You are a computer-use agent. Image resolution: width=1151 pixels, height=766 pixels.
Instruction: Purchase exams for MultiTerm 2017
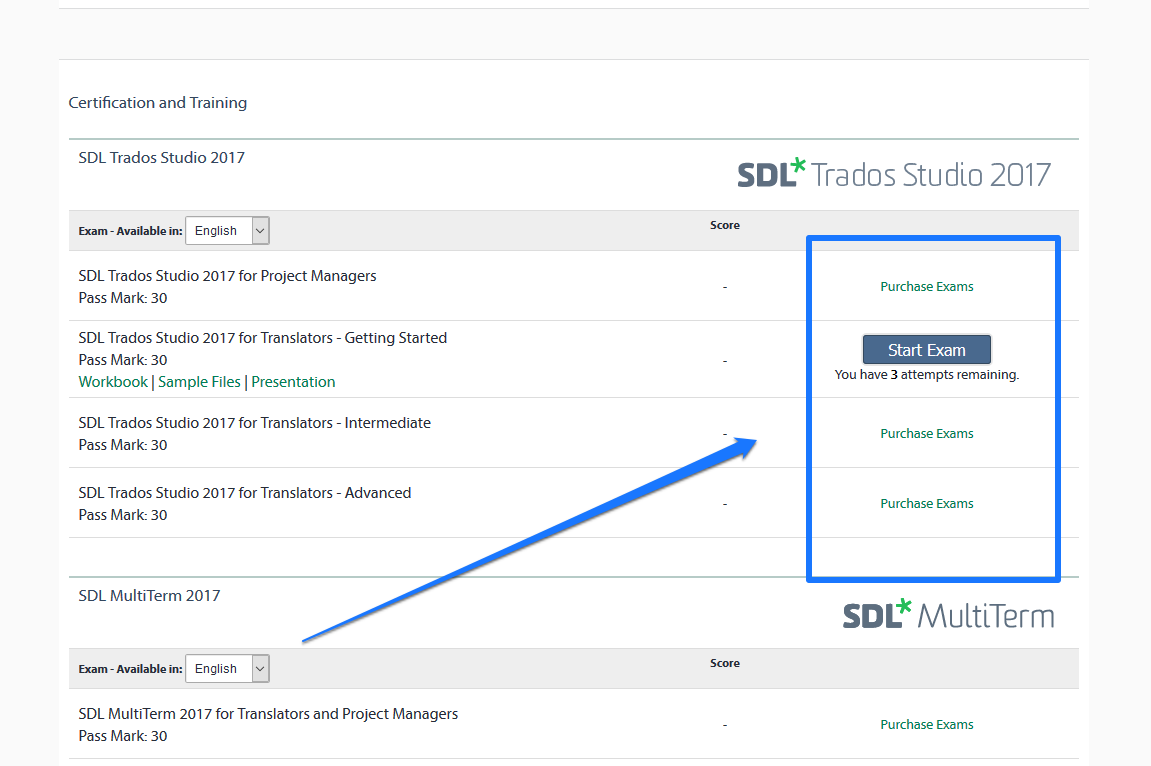coord(926,724)
